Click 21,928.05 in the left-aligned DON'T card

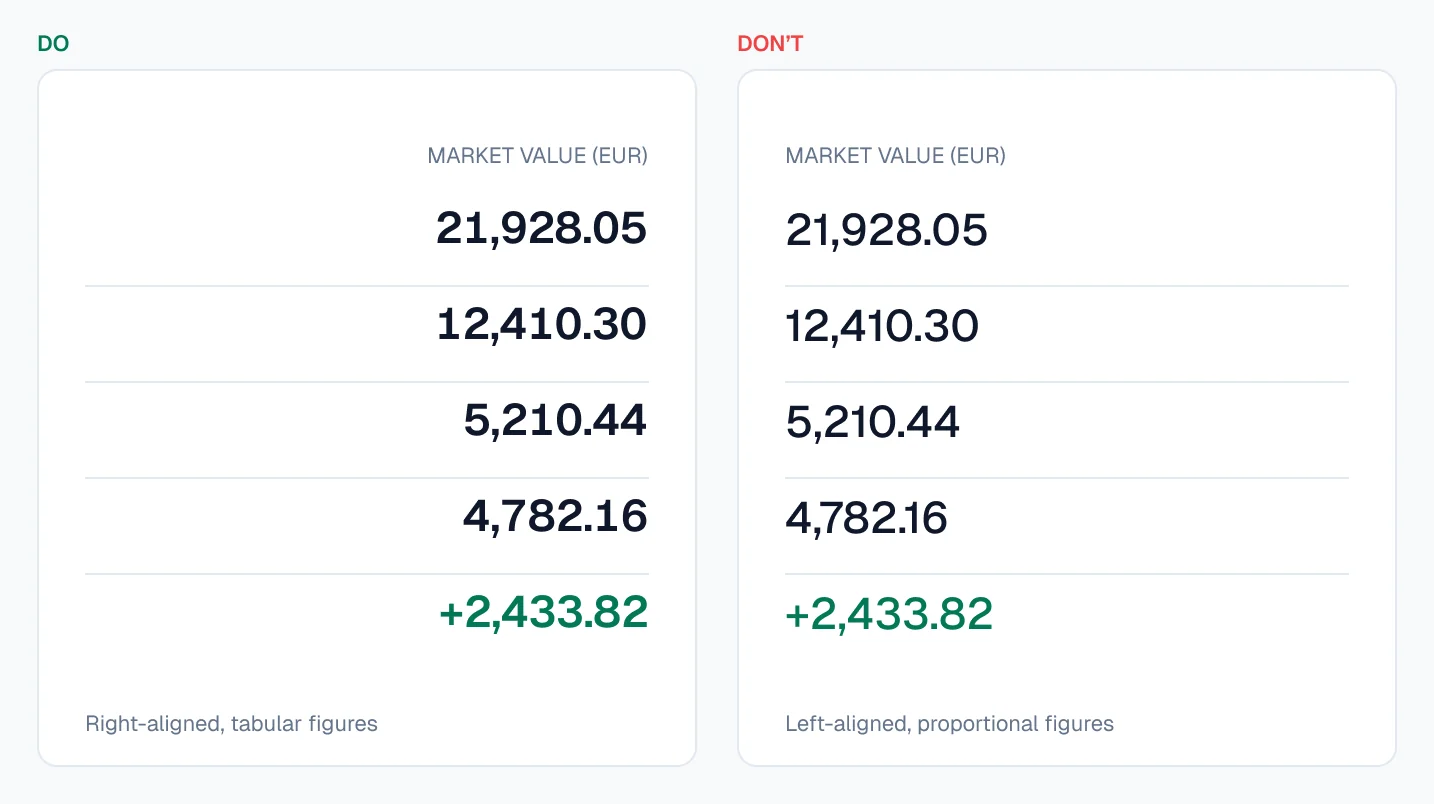887,231
